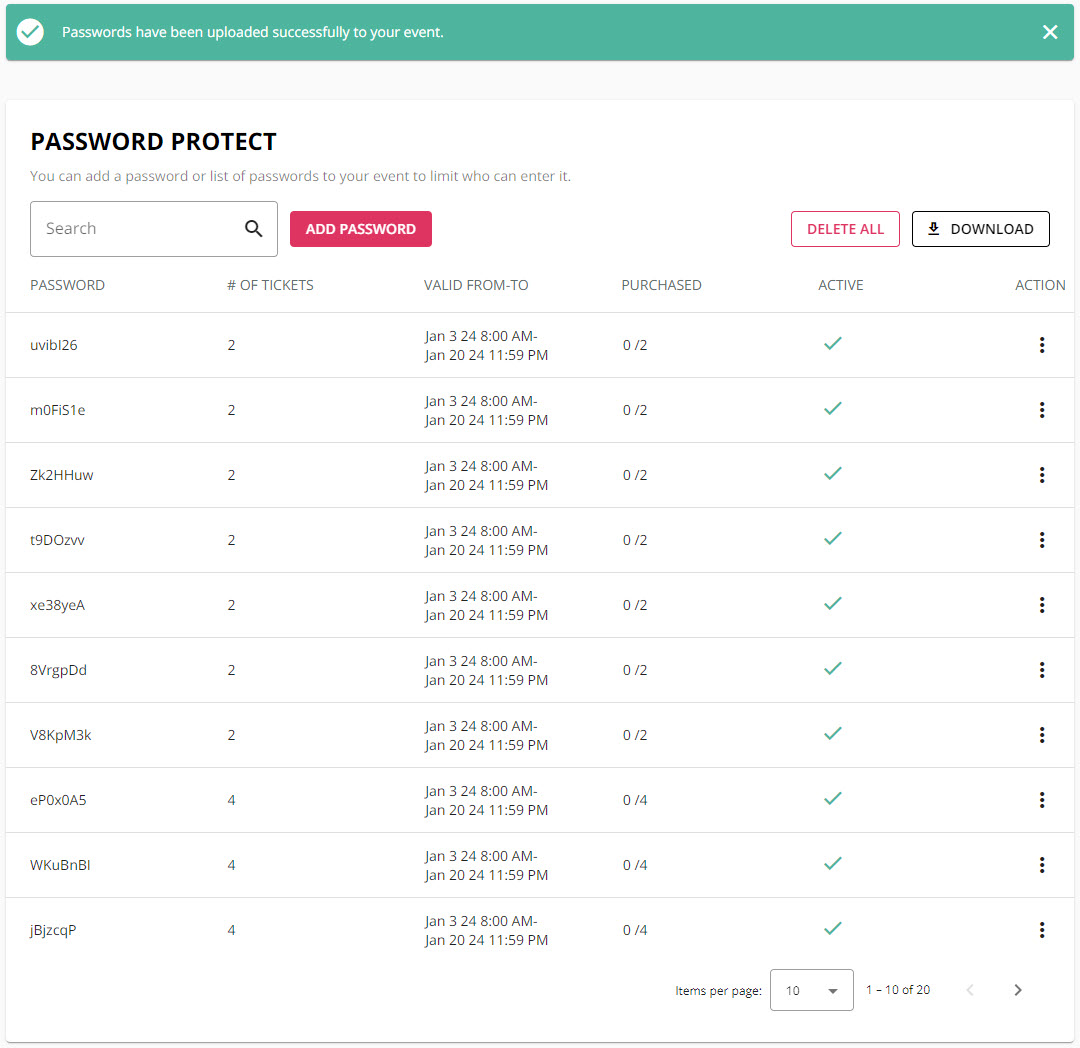Toggle active checkmark for 8VrgpDd
The width and height of the screenshot is (1080, 1048).
[832, 669]
